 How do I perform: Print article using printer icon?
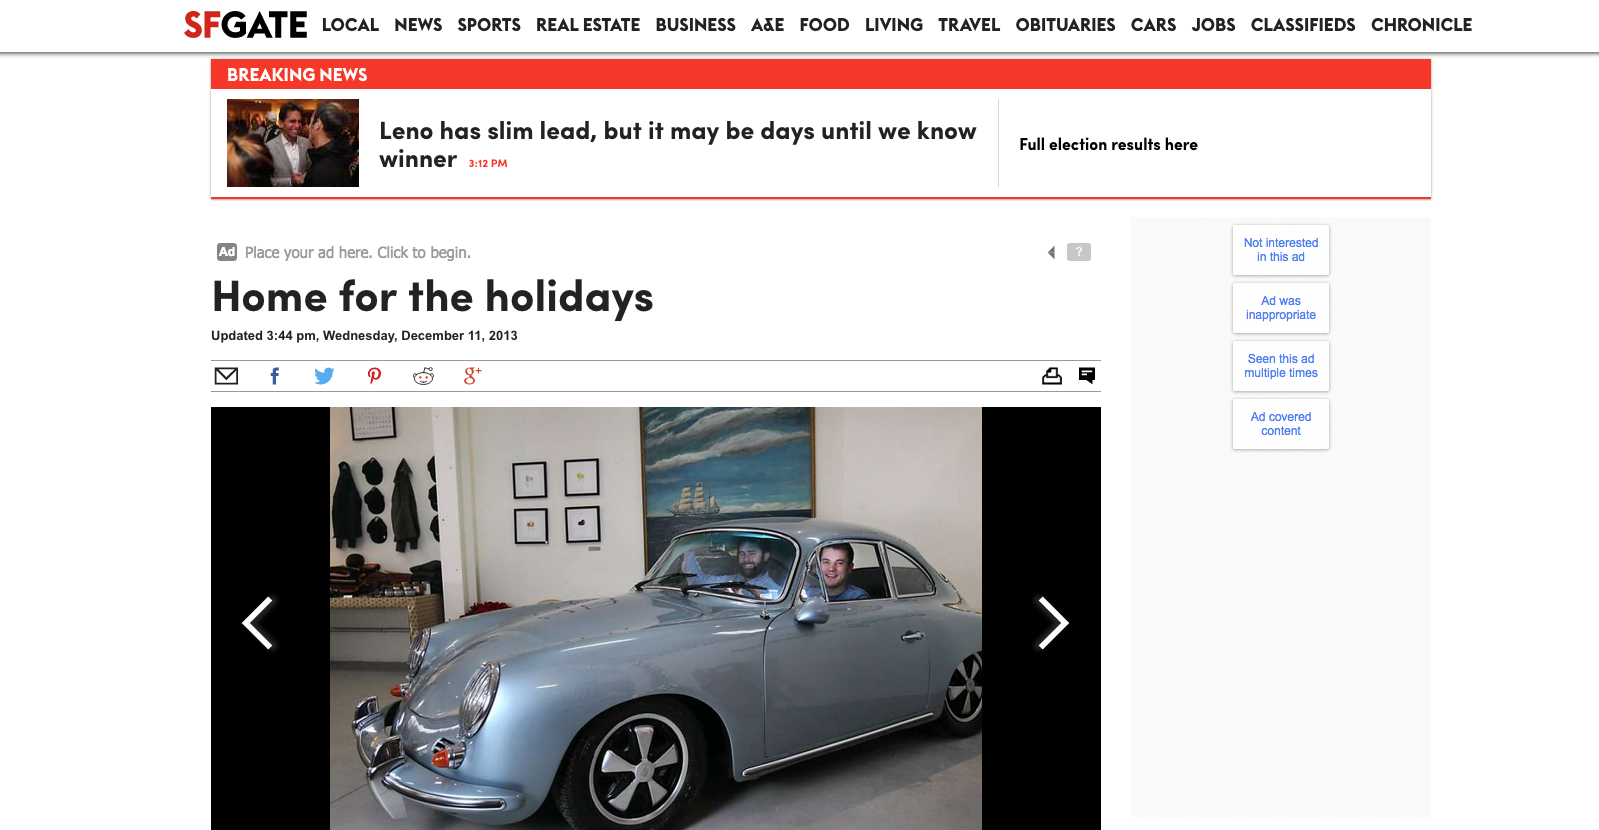[1052, 376]
